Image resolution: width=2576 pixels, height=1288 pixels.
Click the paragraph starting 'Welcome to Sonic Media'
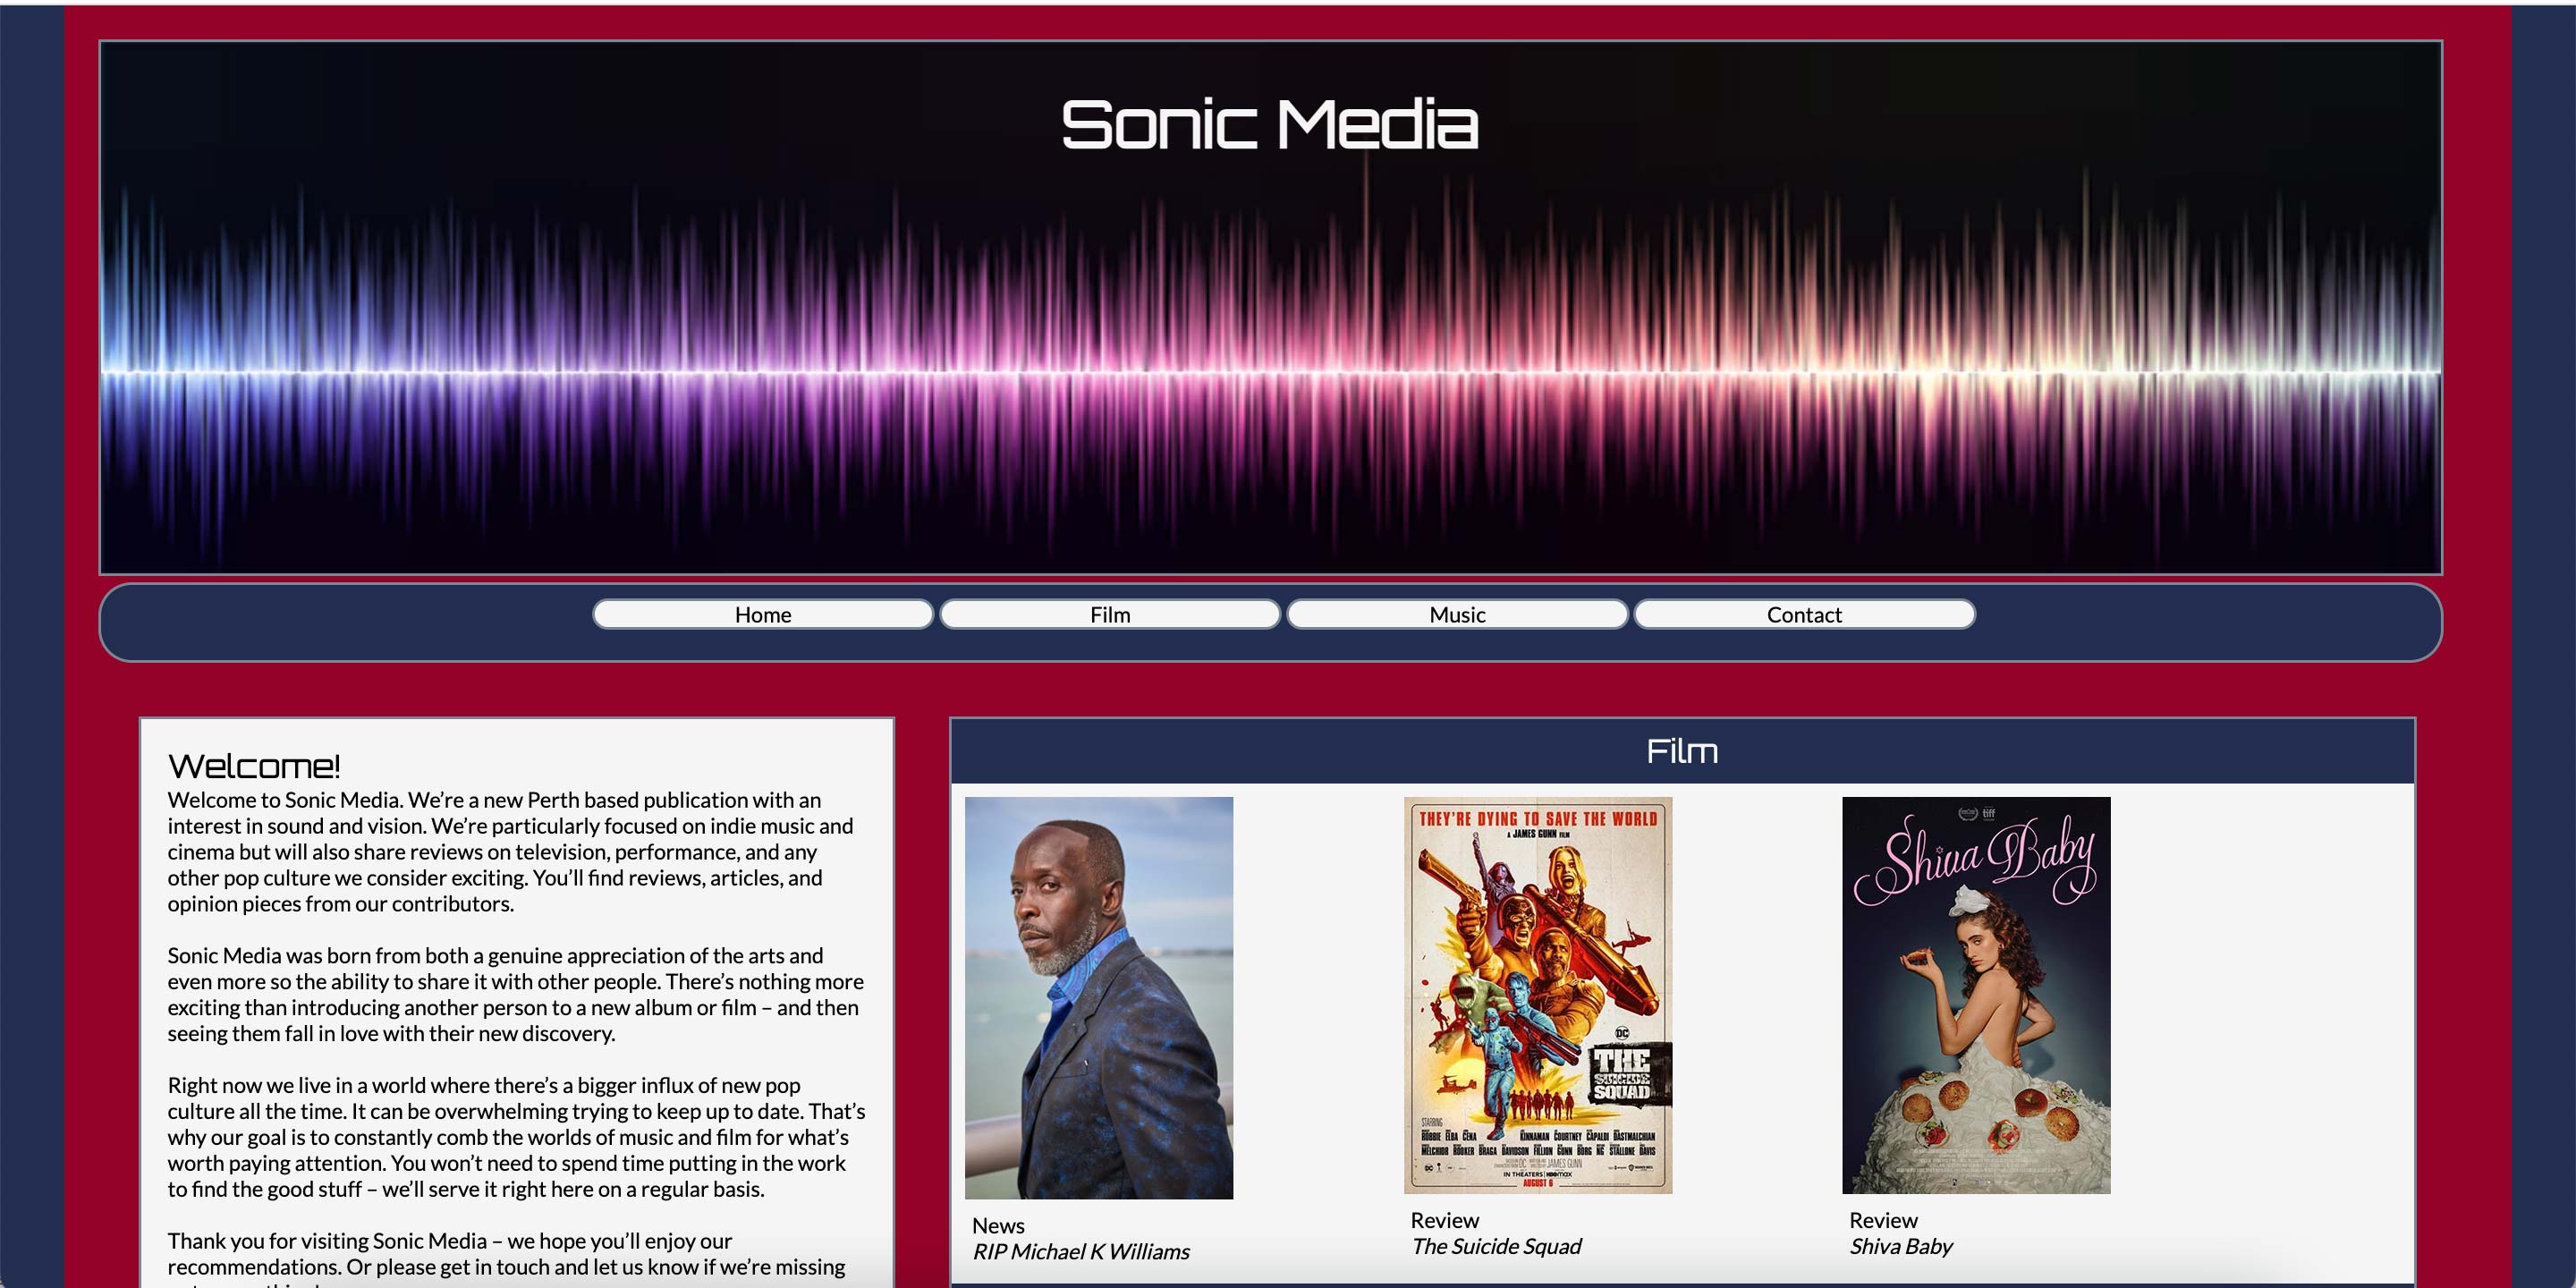pyautogui.click(x=512, y=851)
